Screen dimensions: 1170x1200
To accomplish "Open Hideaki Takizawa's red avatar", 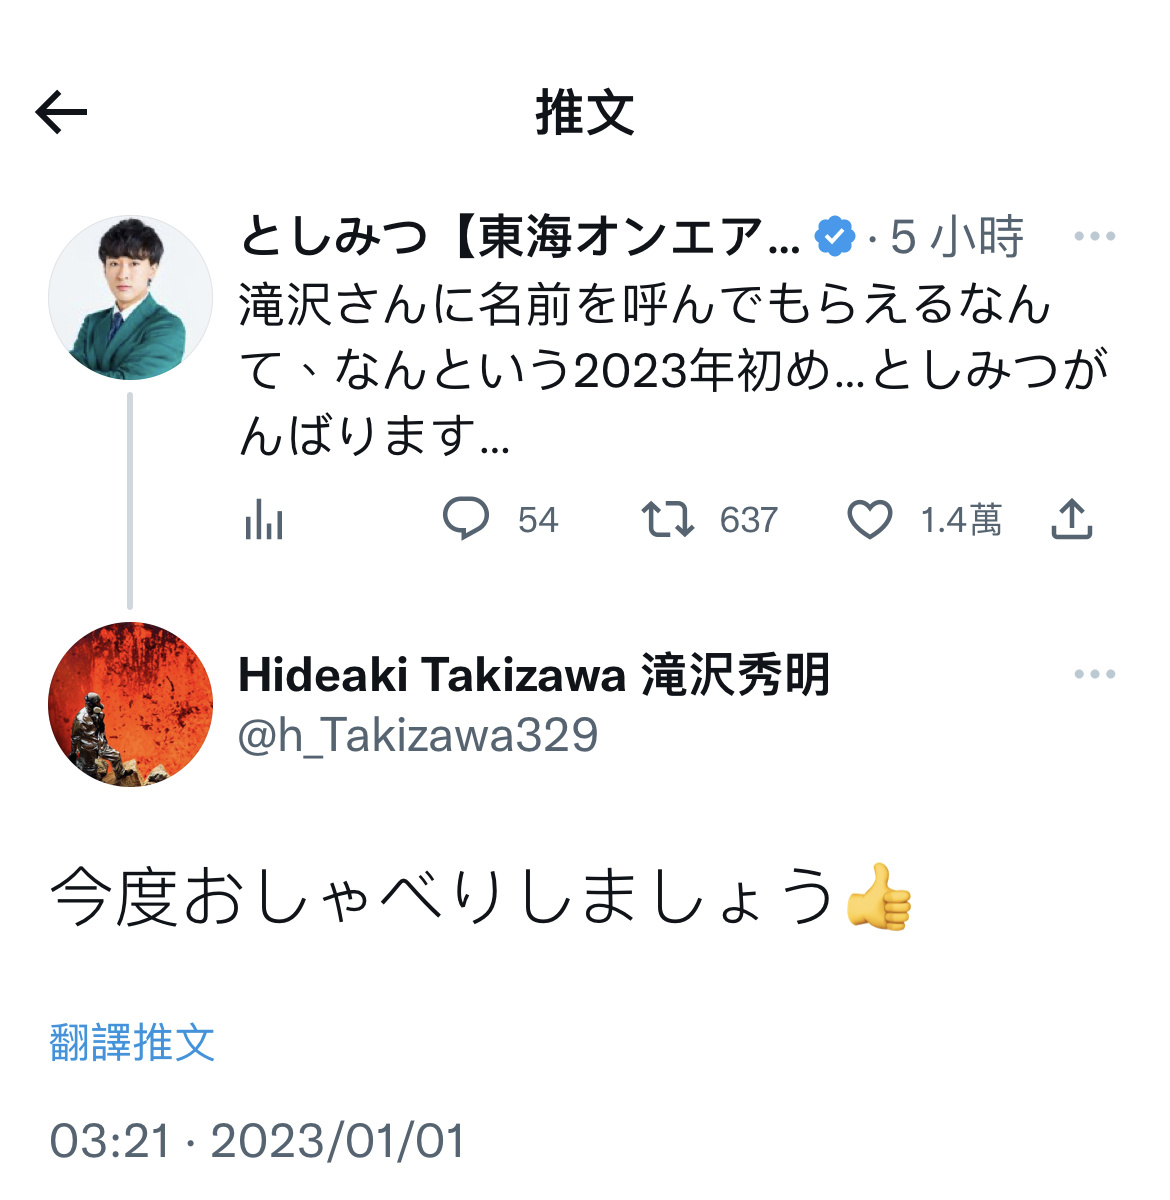I will click(x=130, y=705).
